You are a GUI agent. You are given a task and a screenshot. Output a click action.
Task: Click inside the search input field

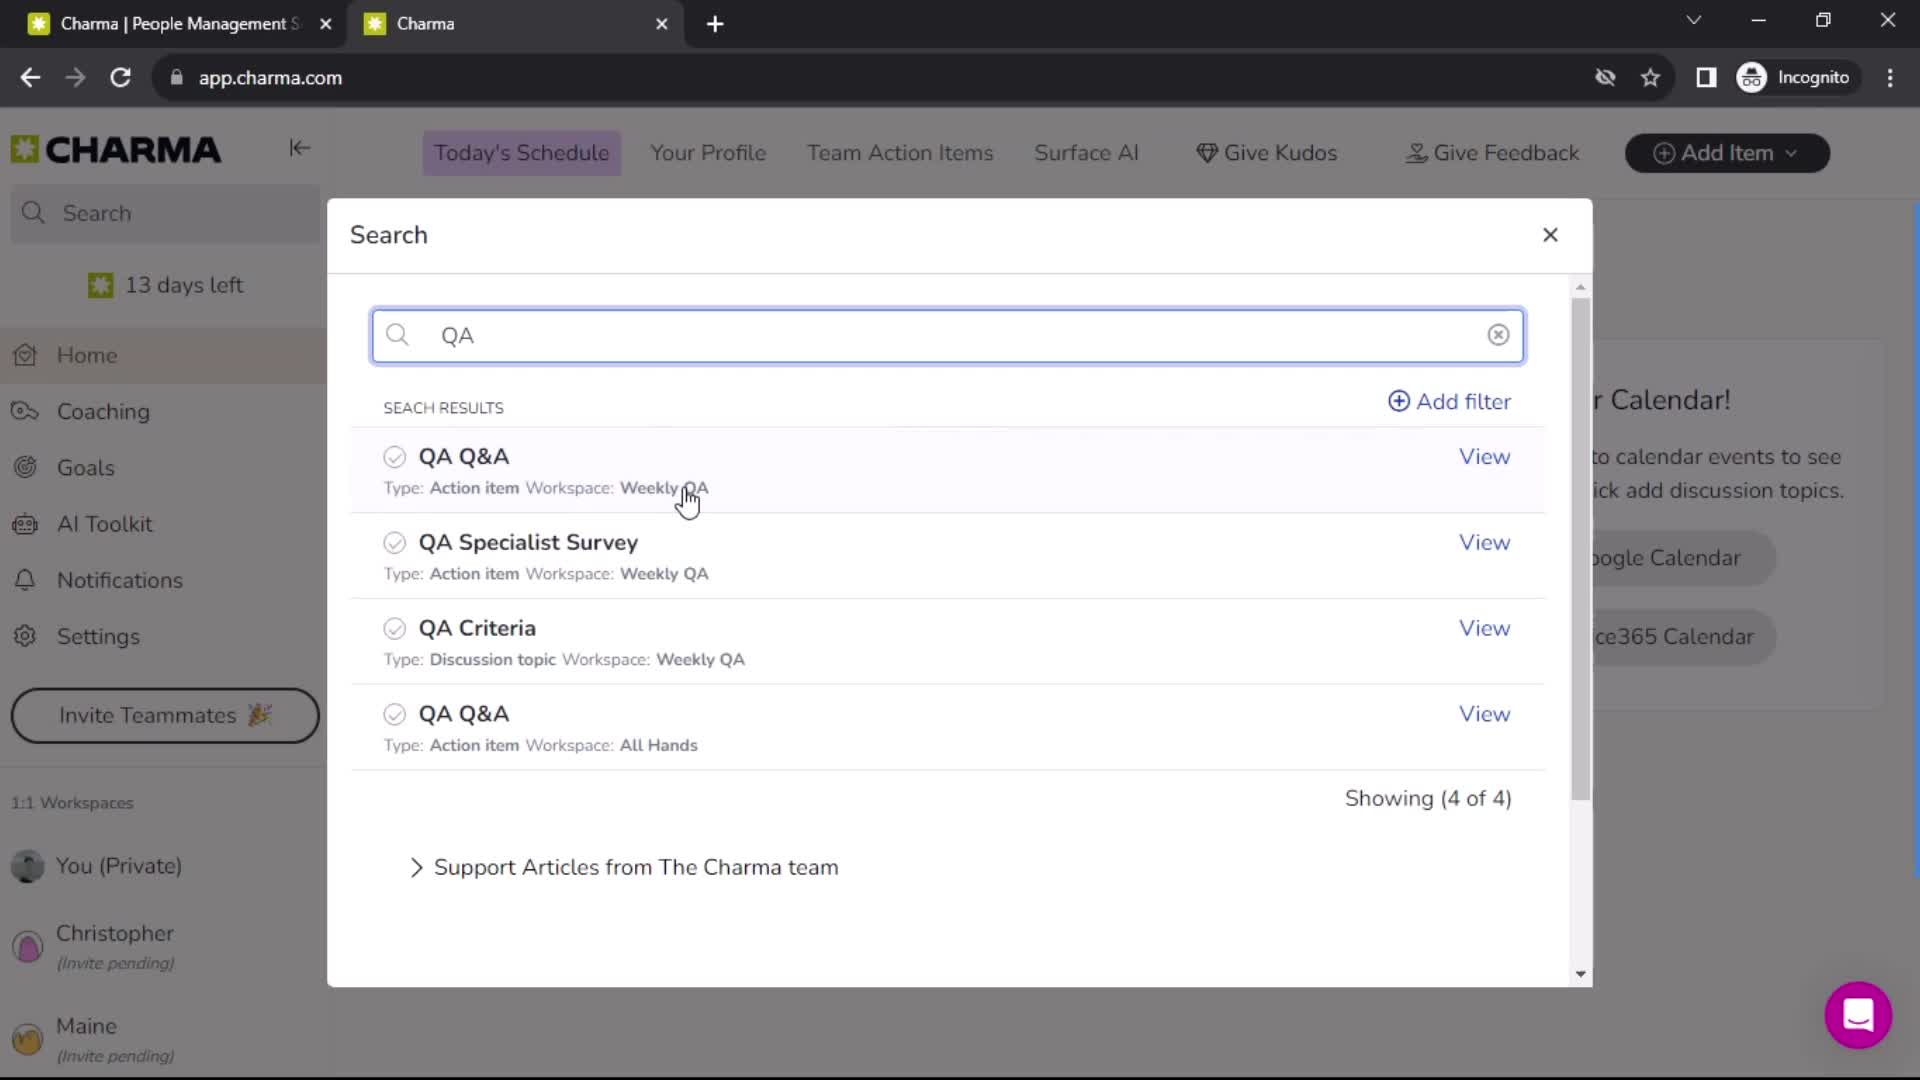(x=947, y=334)
